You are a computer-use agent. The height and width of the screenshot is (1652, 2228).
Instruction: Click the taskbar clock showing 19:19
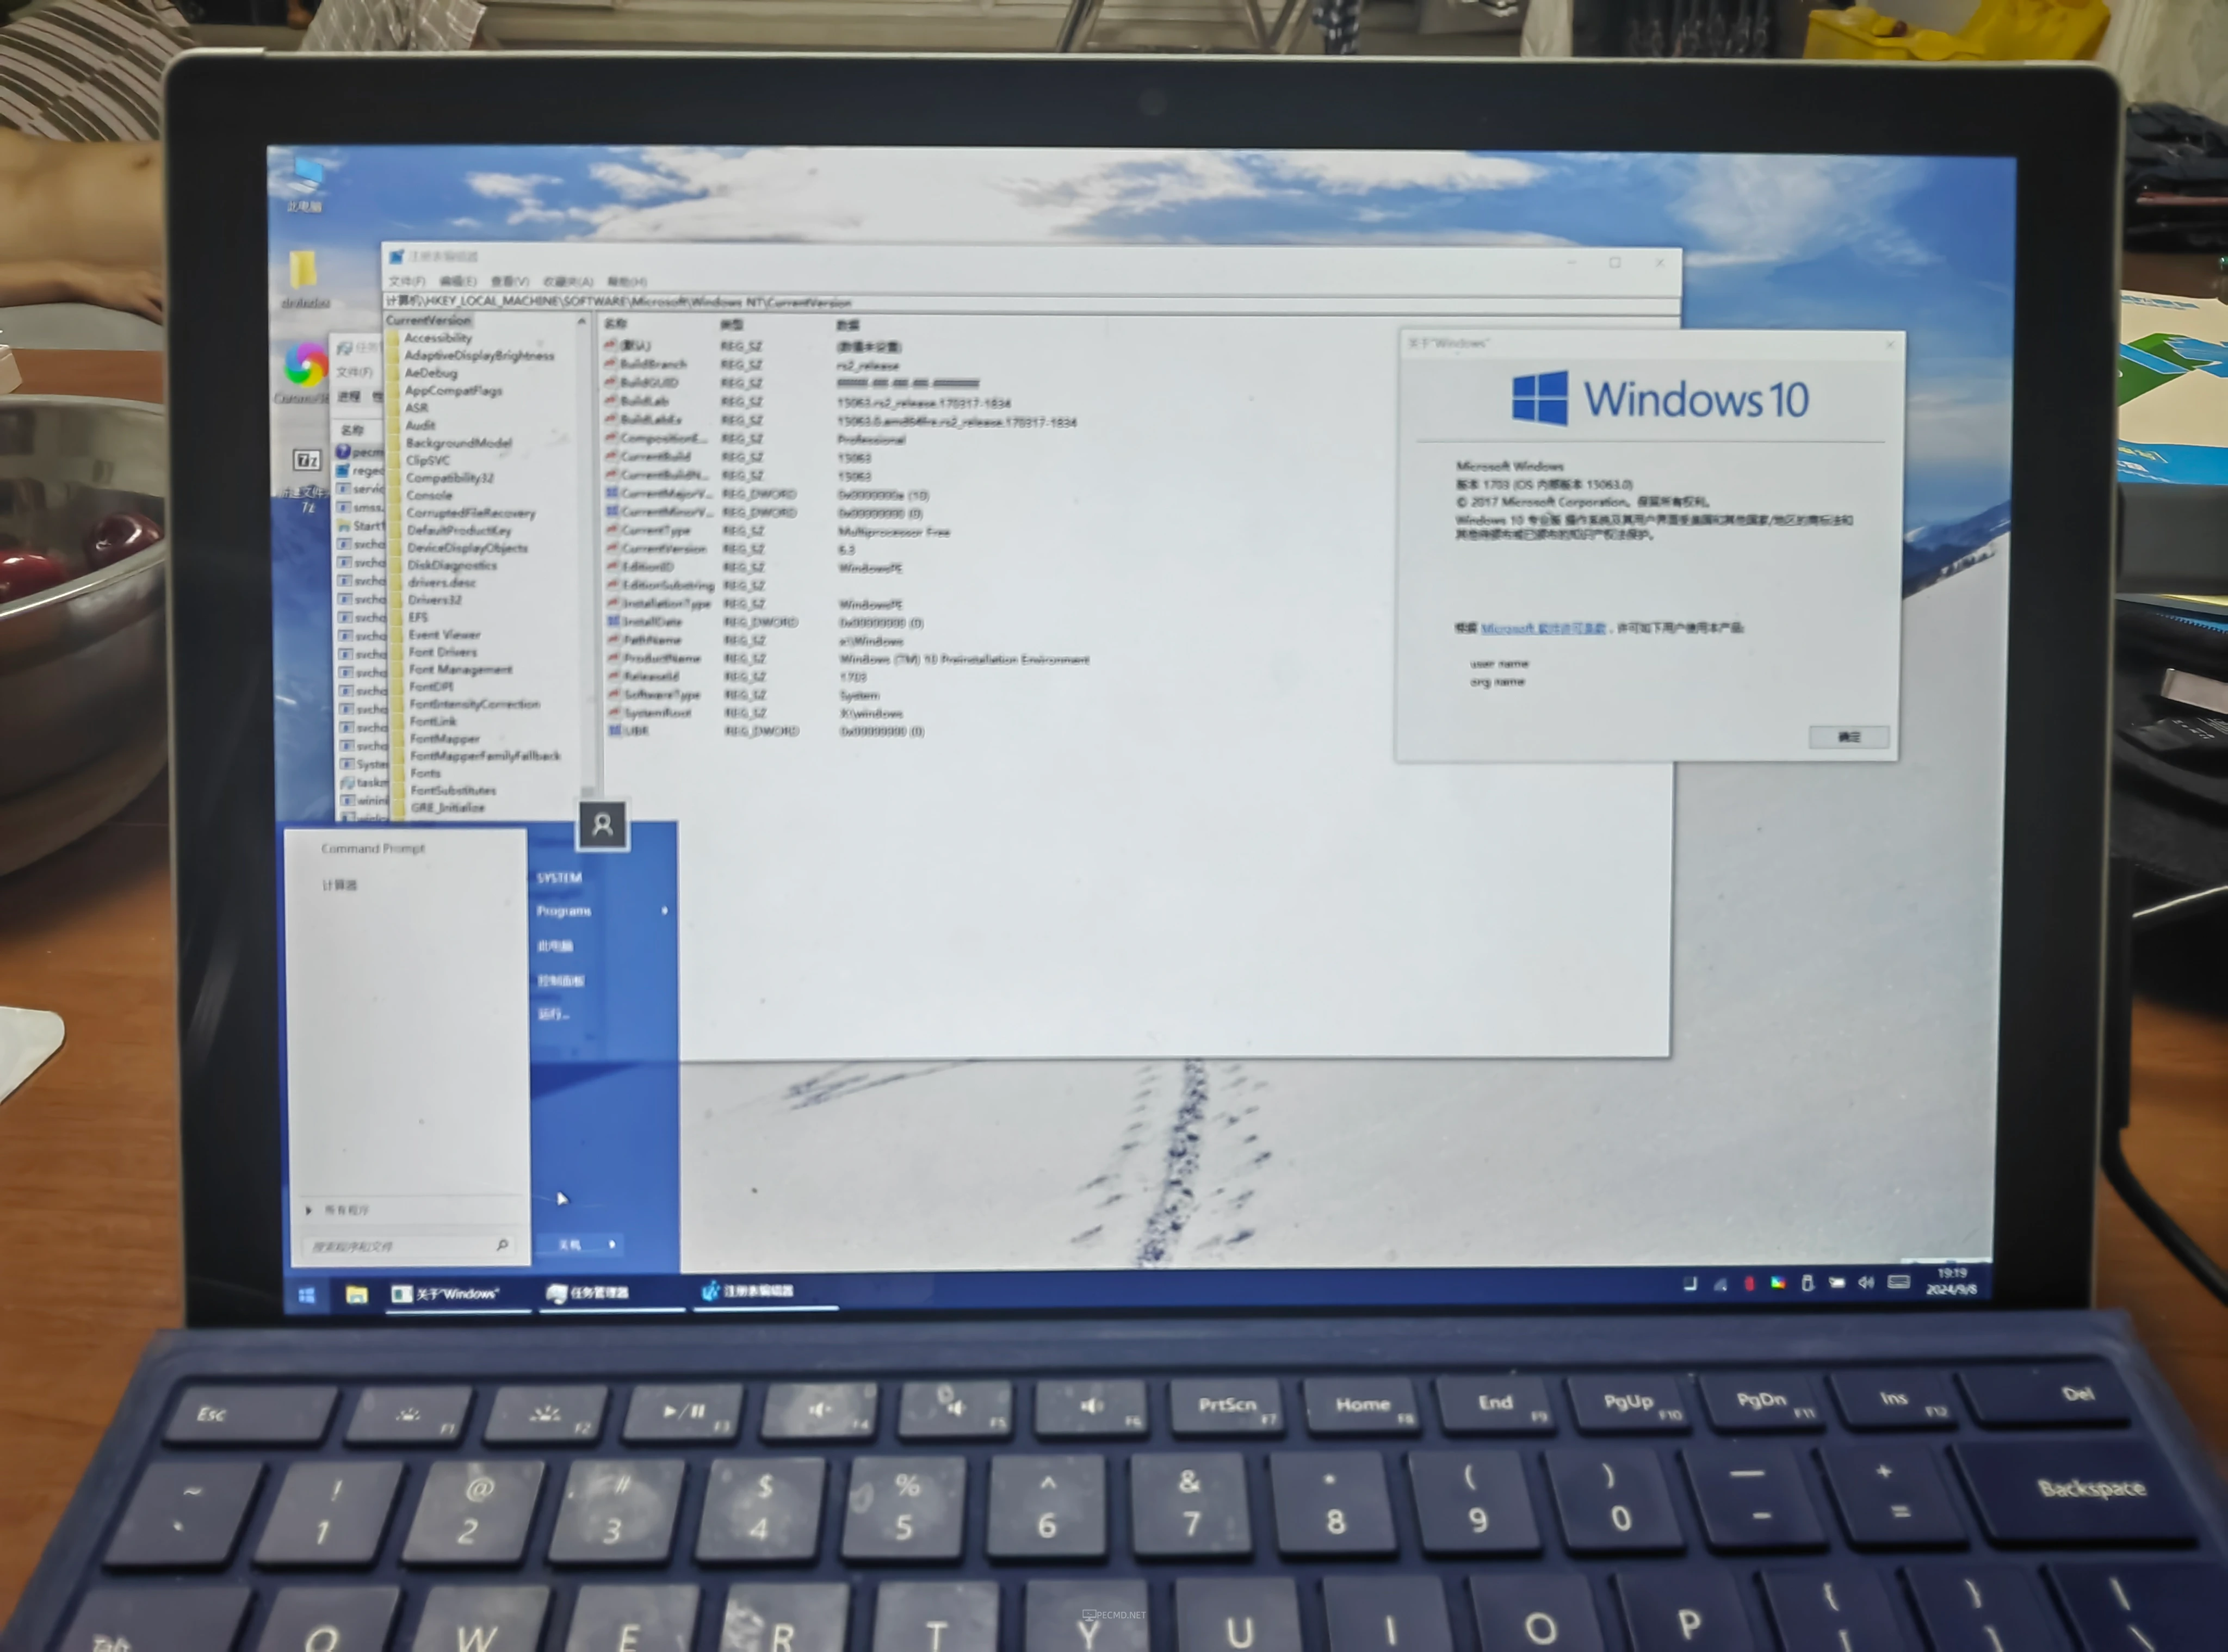tap(1951, 1281)
